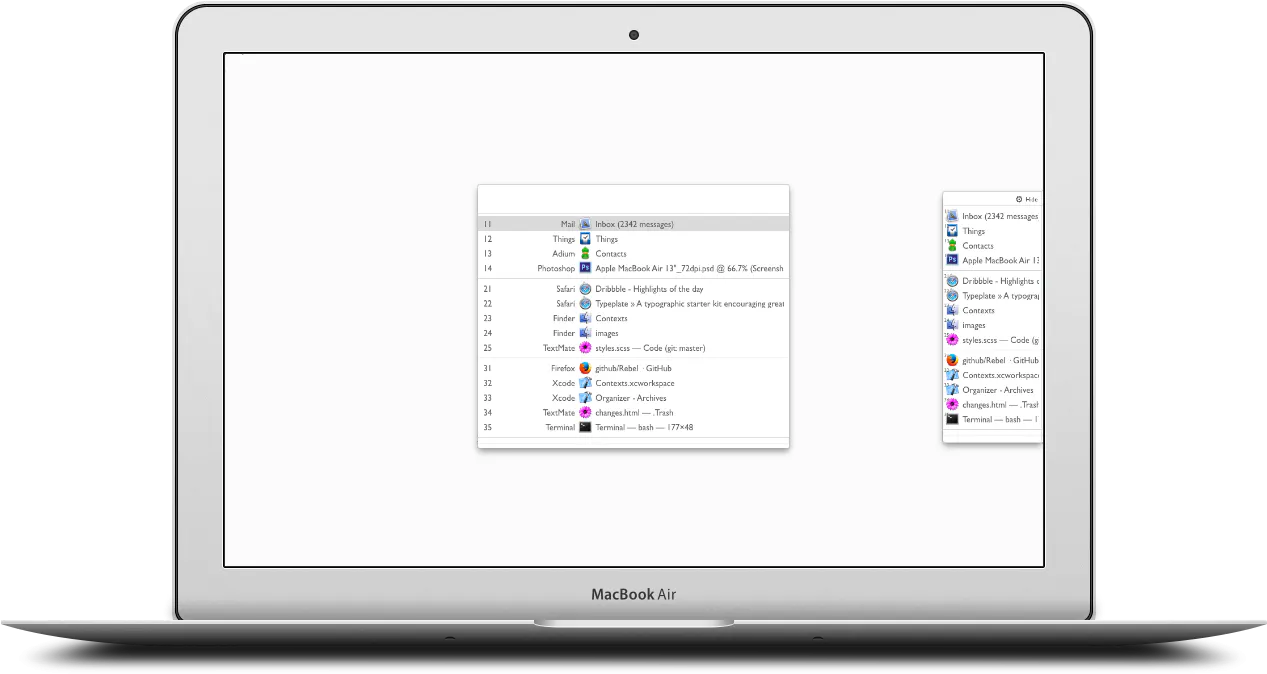Viewport: 1267px width, 674px height.
Task: Click 'Things' text in the right sidebar
Action: pos(974,231)
